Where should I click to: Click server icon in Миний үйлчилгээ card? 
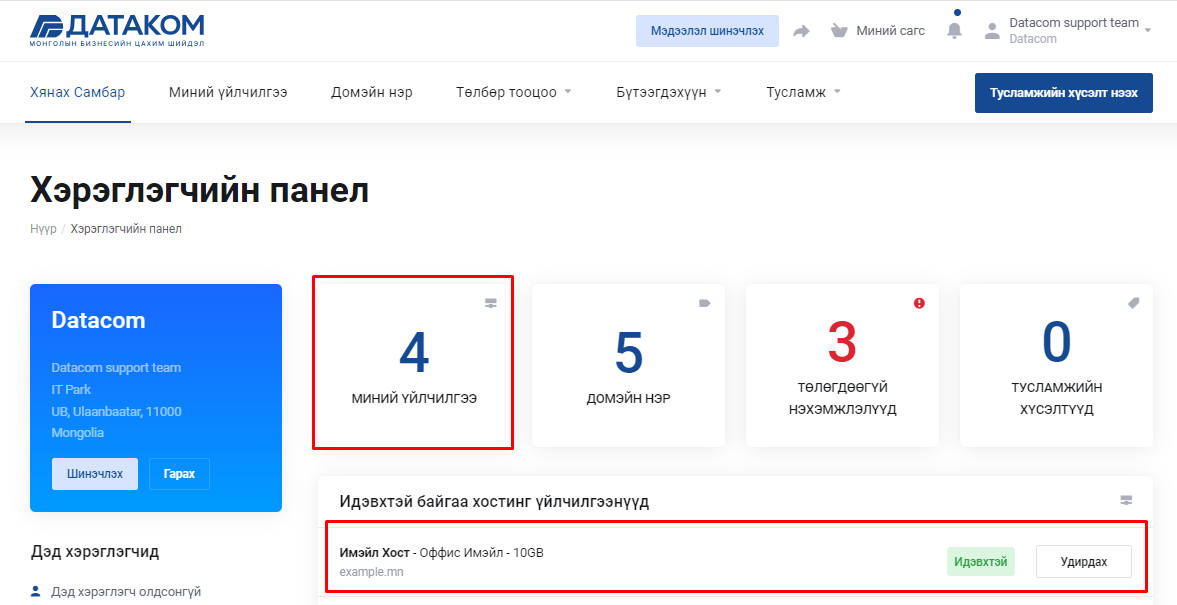pyautogui.click(x=491, y=303)
